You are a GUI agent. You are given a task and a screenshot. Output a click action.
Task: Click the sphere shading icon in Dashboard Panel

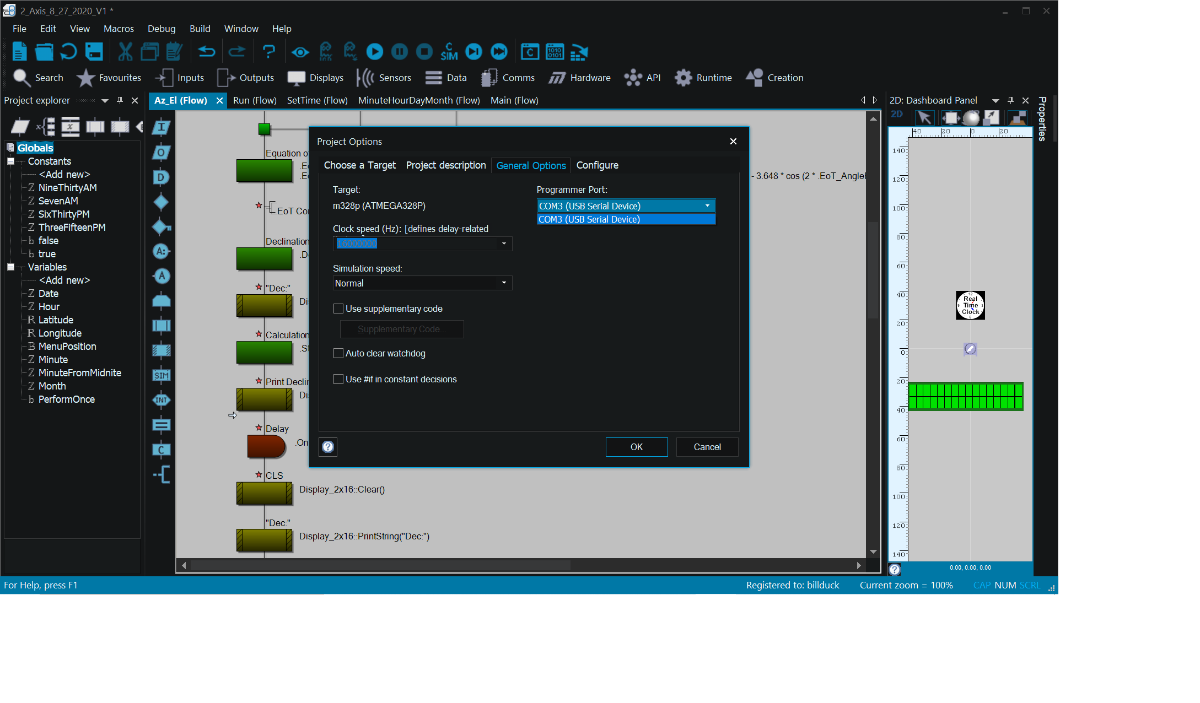coord(971,118)
